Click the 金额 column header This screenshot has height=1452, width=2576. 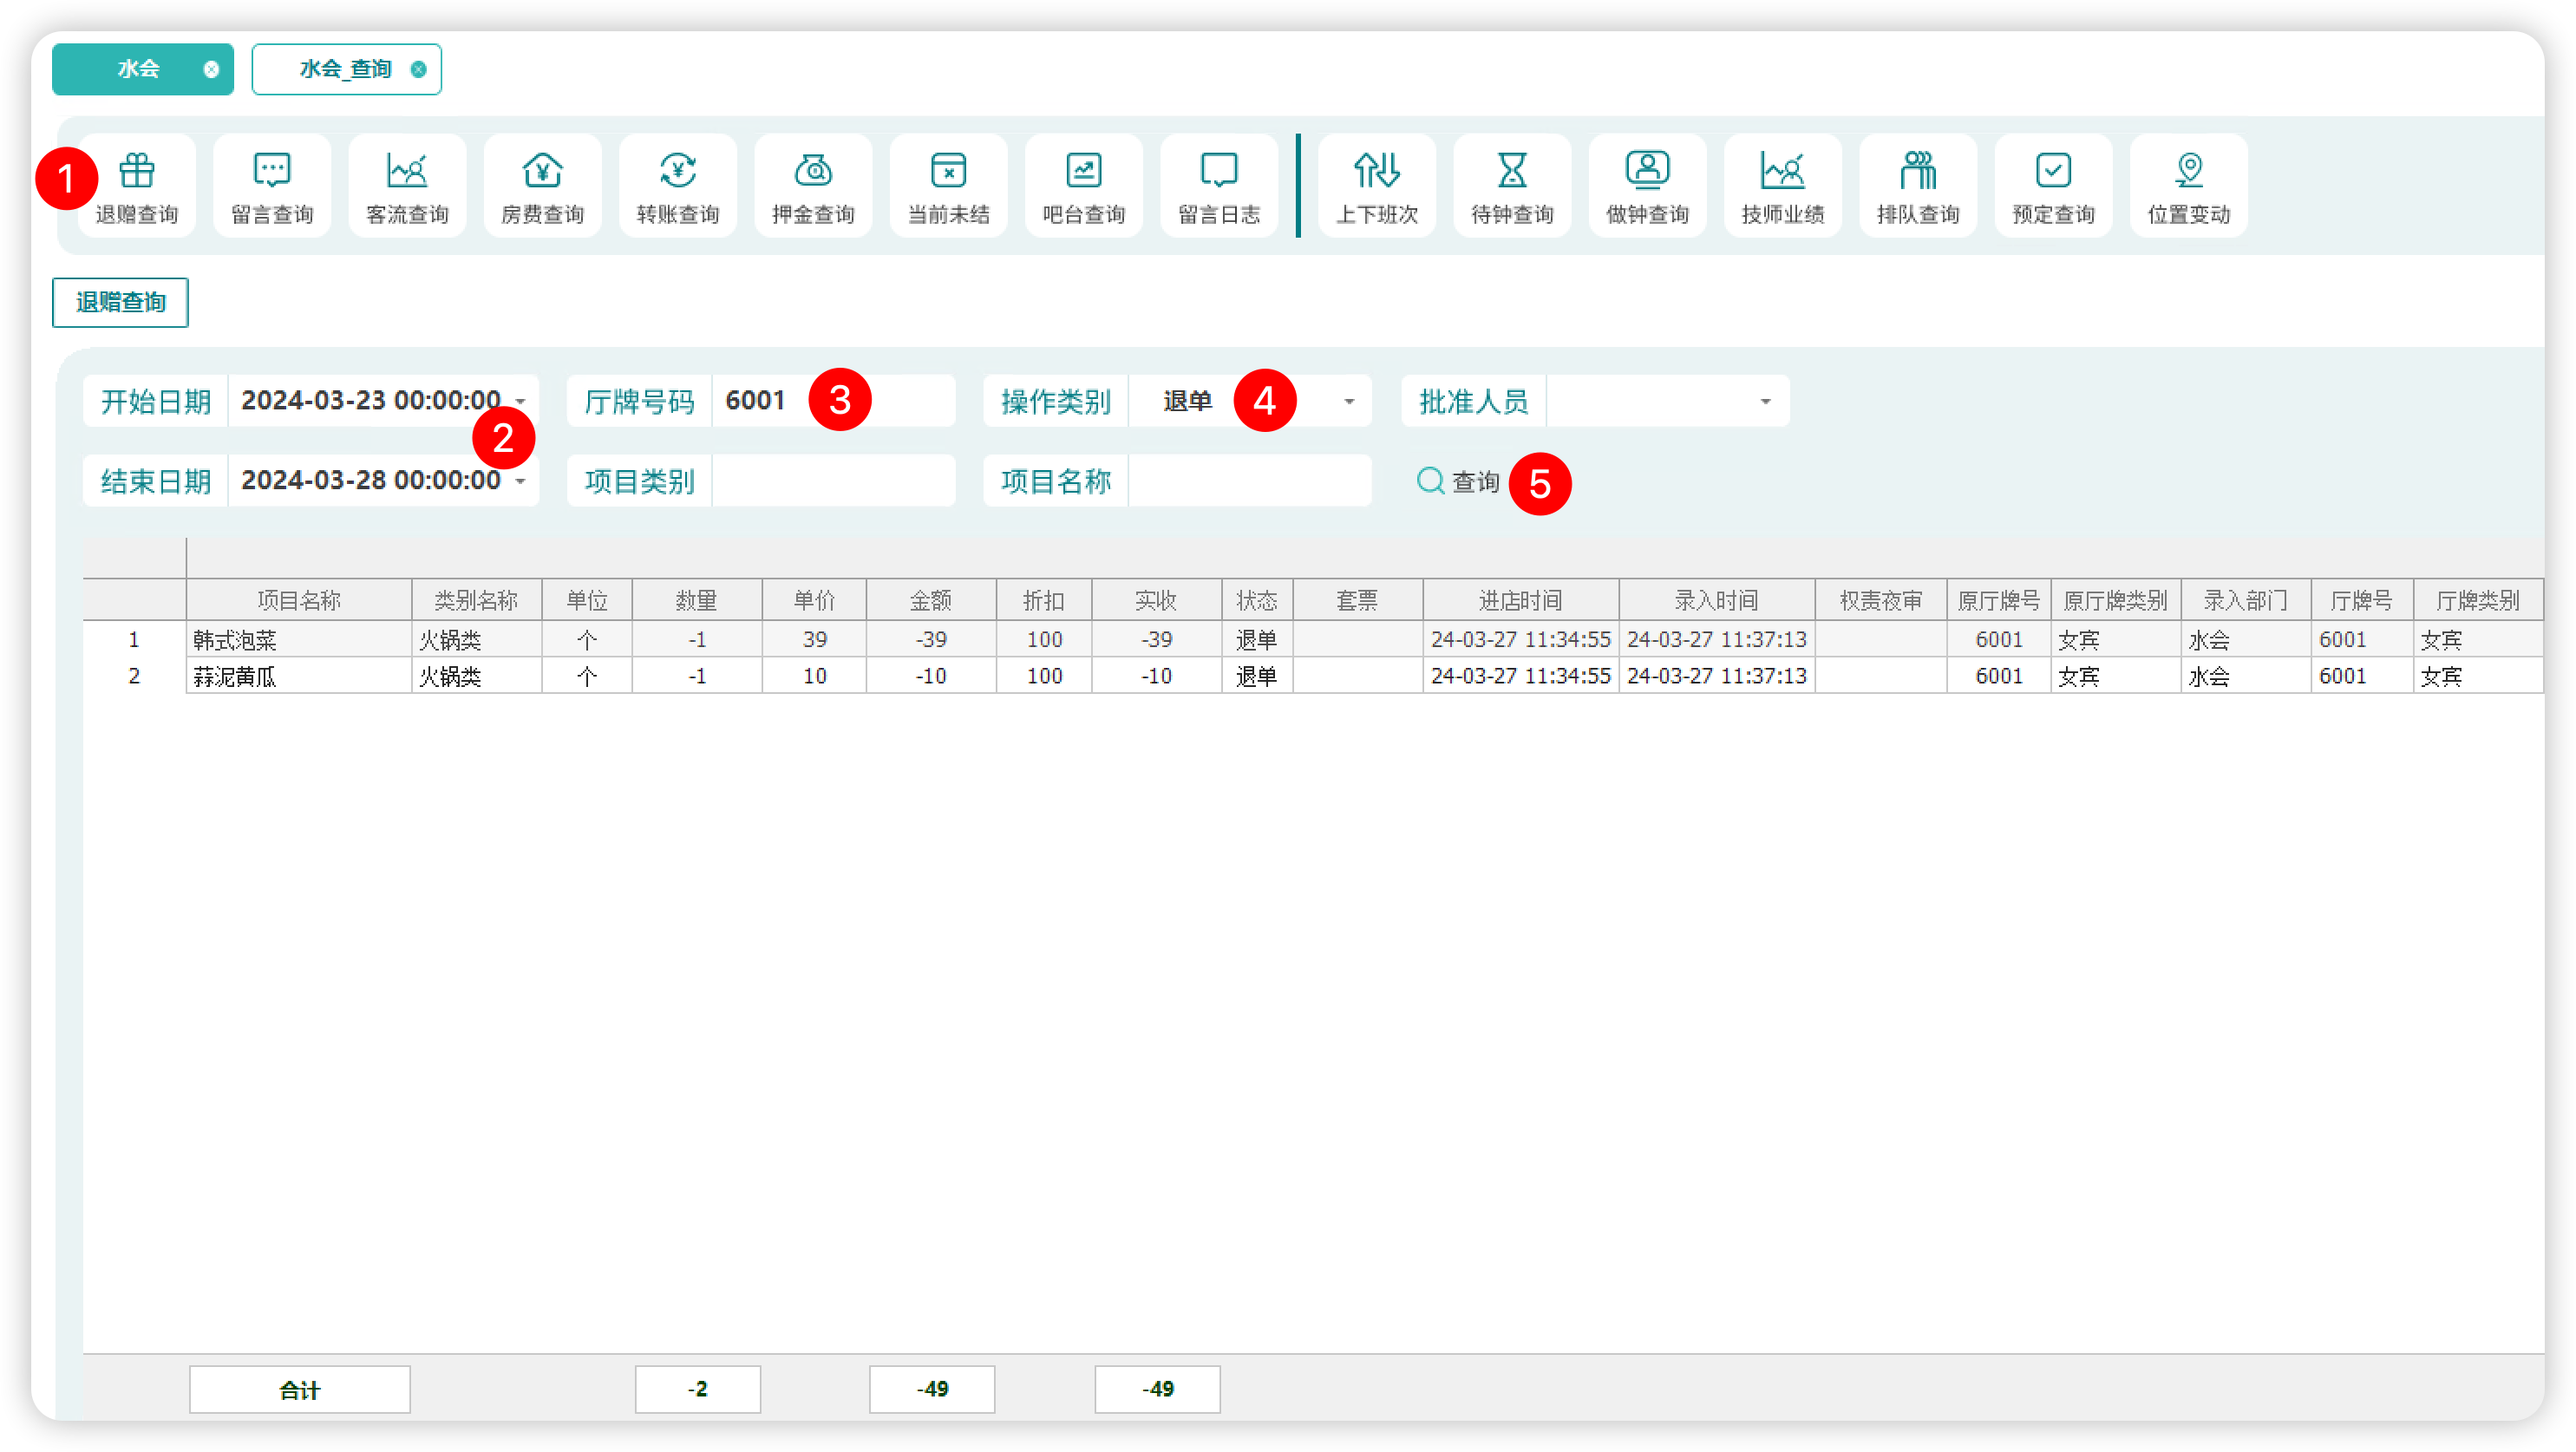[931, 600]
